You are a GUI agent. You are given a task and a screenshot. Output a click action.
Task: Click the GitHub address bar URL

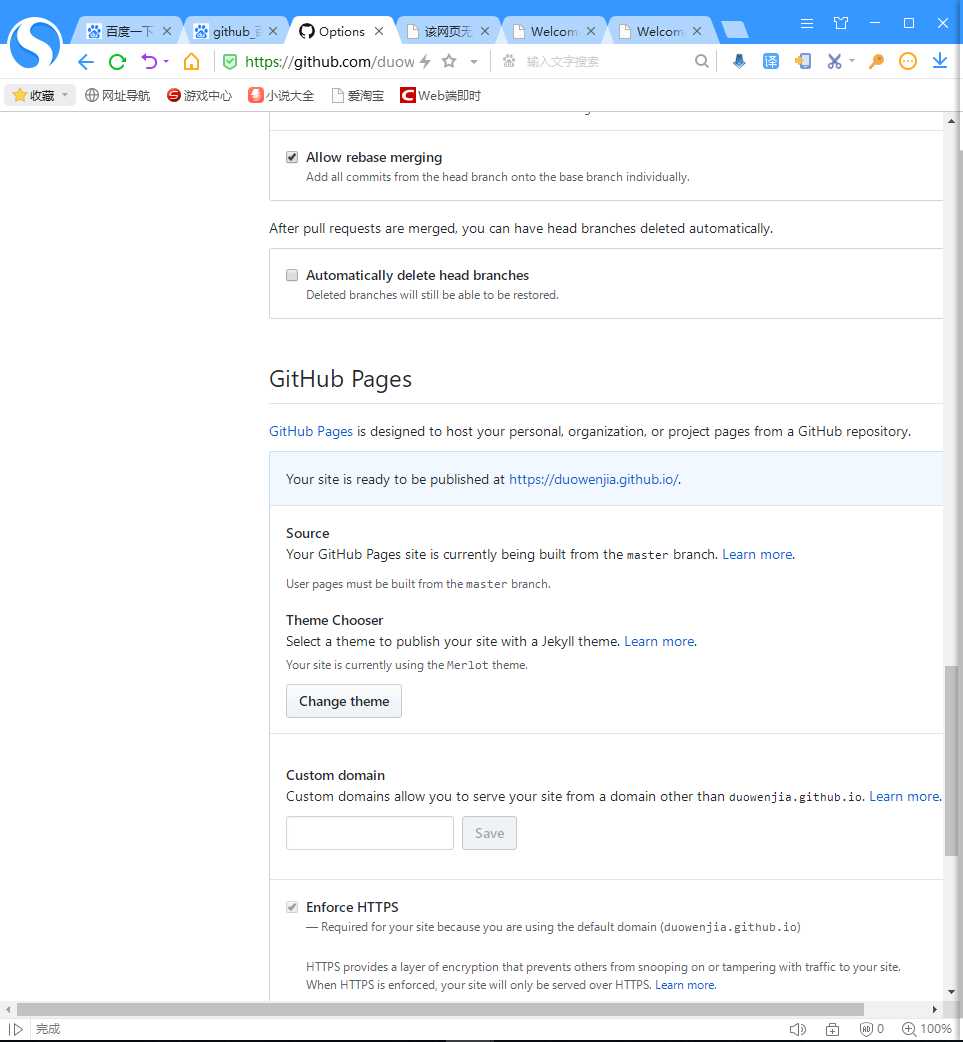click(330, 62)
